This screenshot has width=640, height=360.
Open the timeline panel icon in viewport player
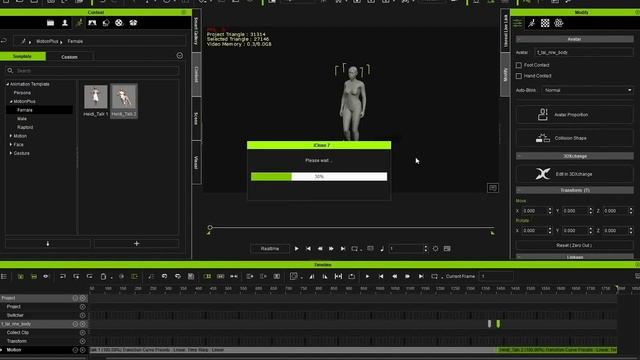tap(447, 249)
